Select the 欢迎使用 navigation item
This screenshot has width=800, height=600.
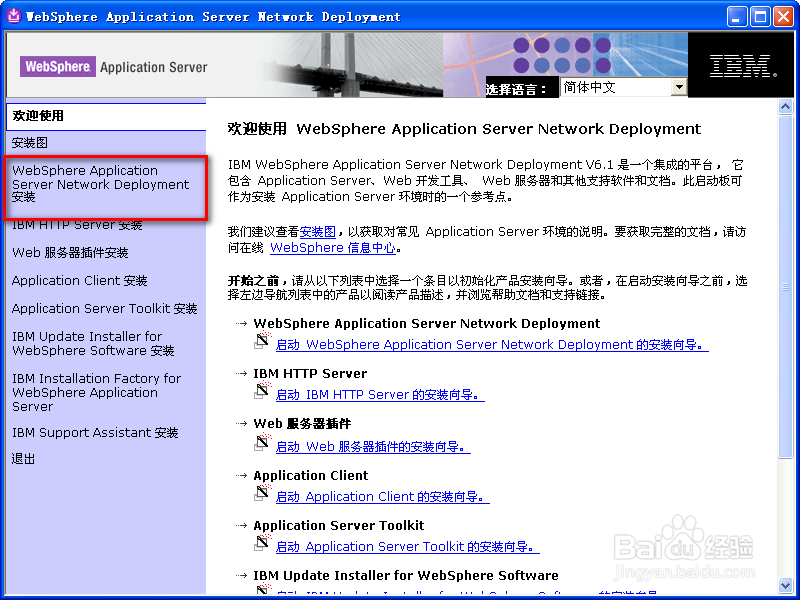[106, 116]
